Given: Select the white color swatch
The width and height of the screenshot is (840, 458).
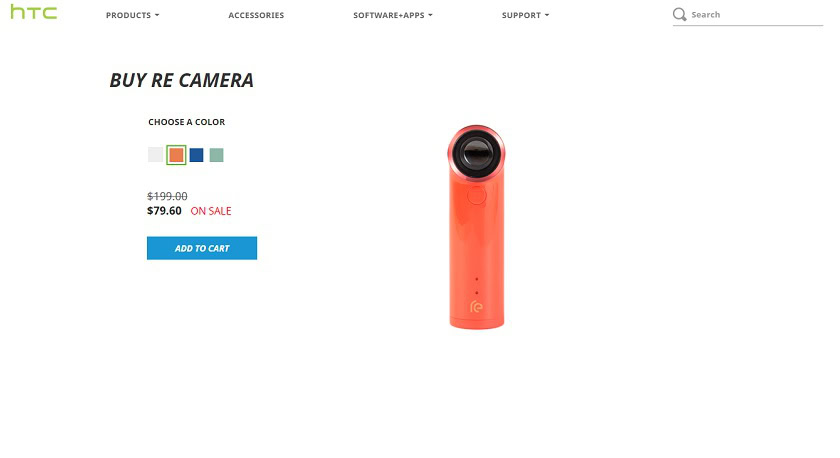Looking at the screenshot, I should click(x=155, y=155).
